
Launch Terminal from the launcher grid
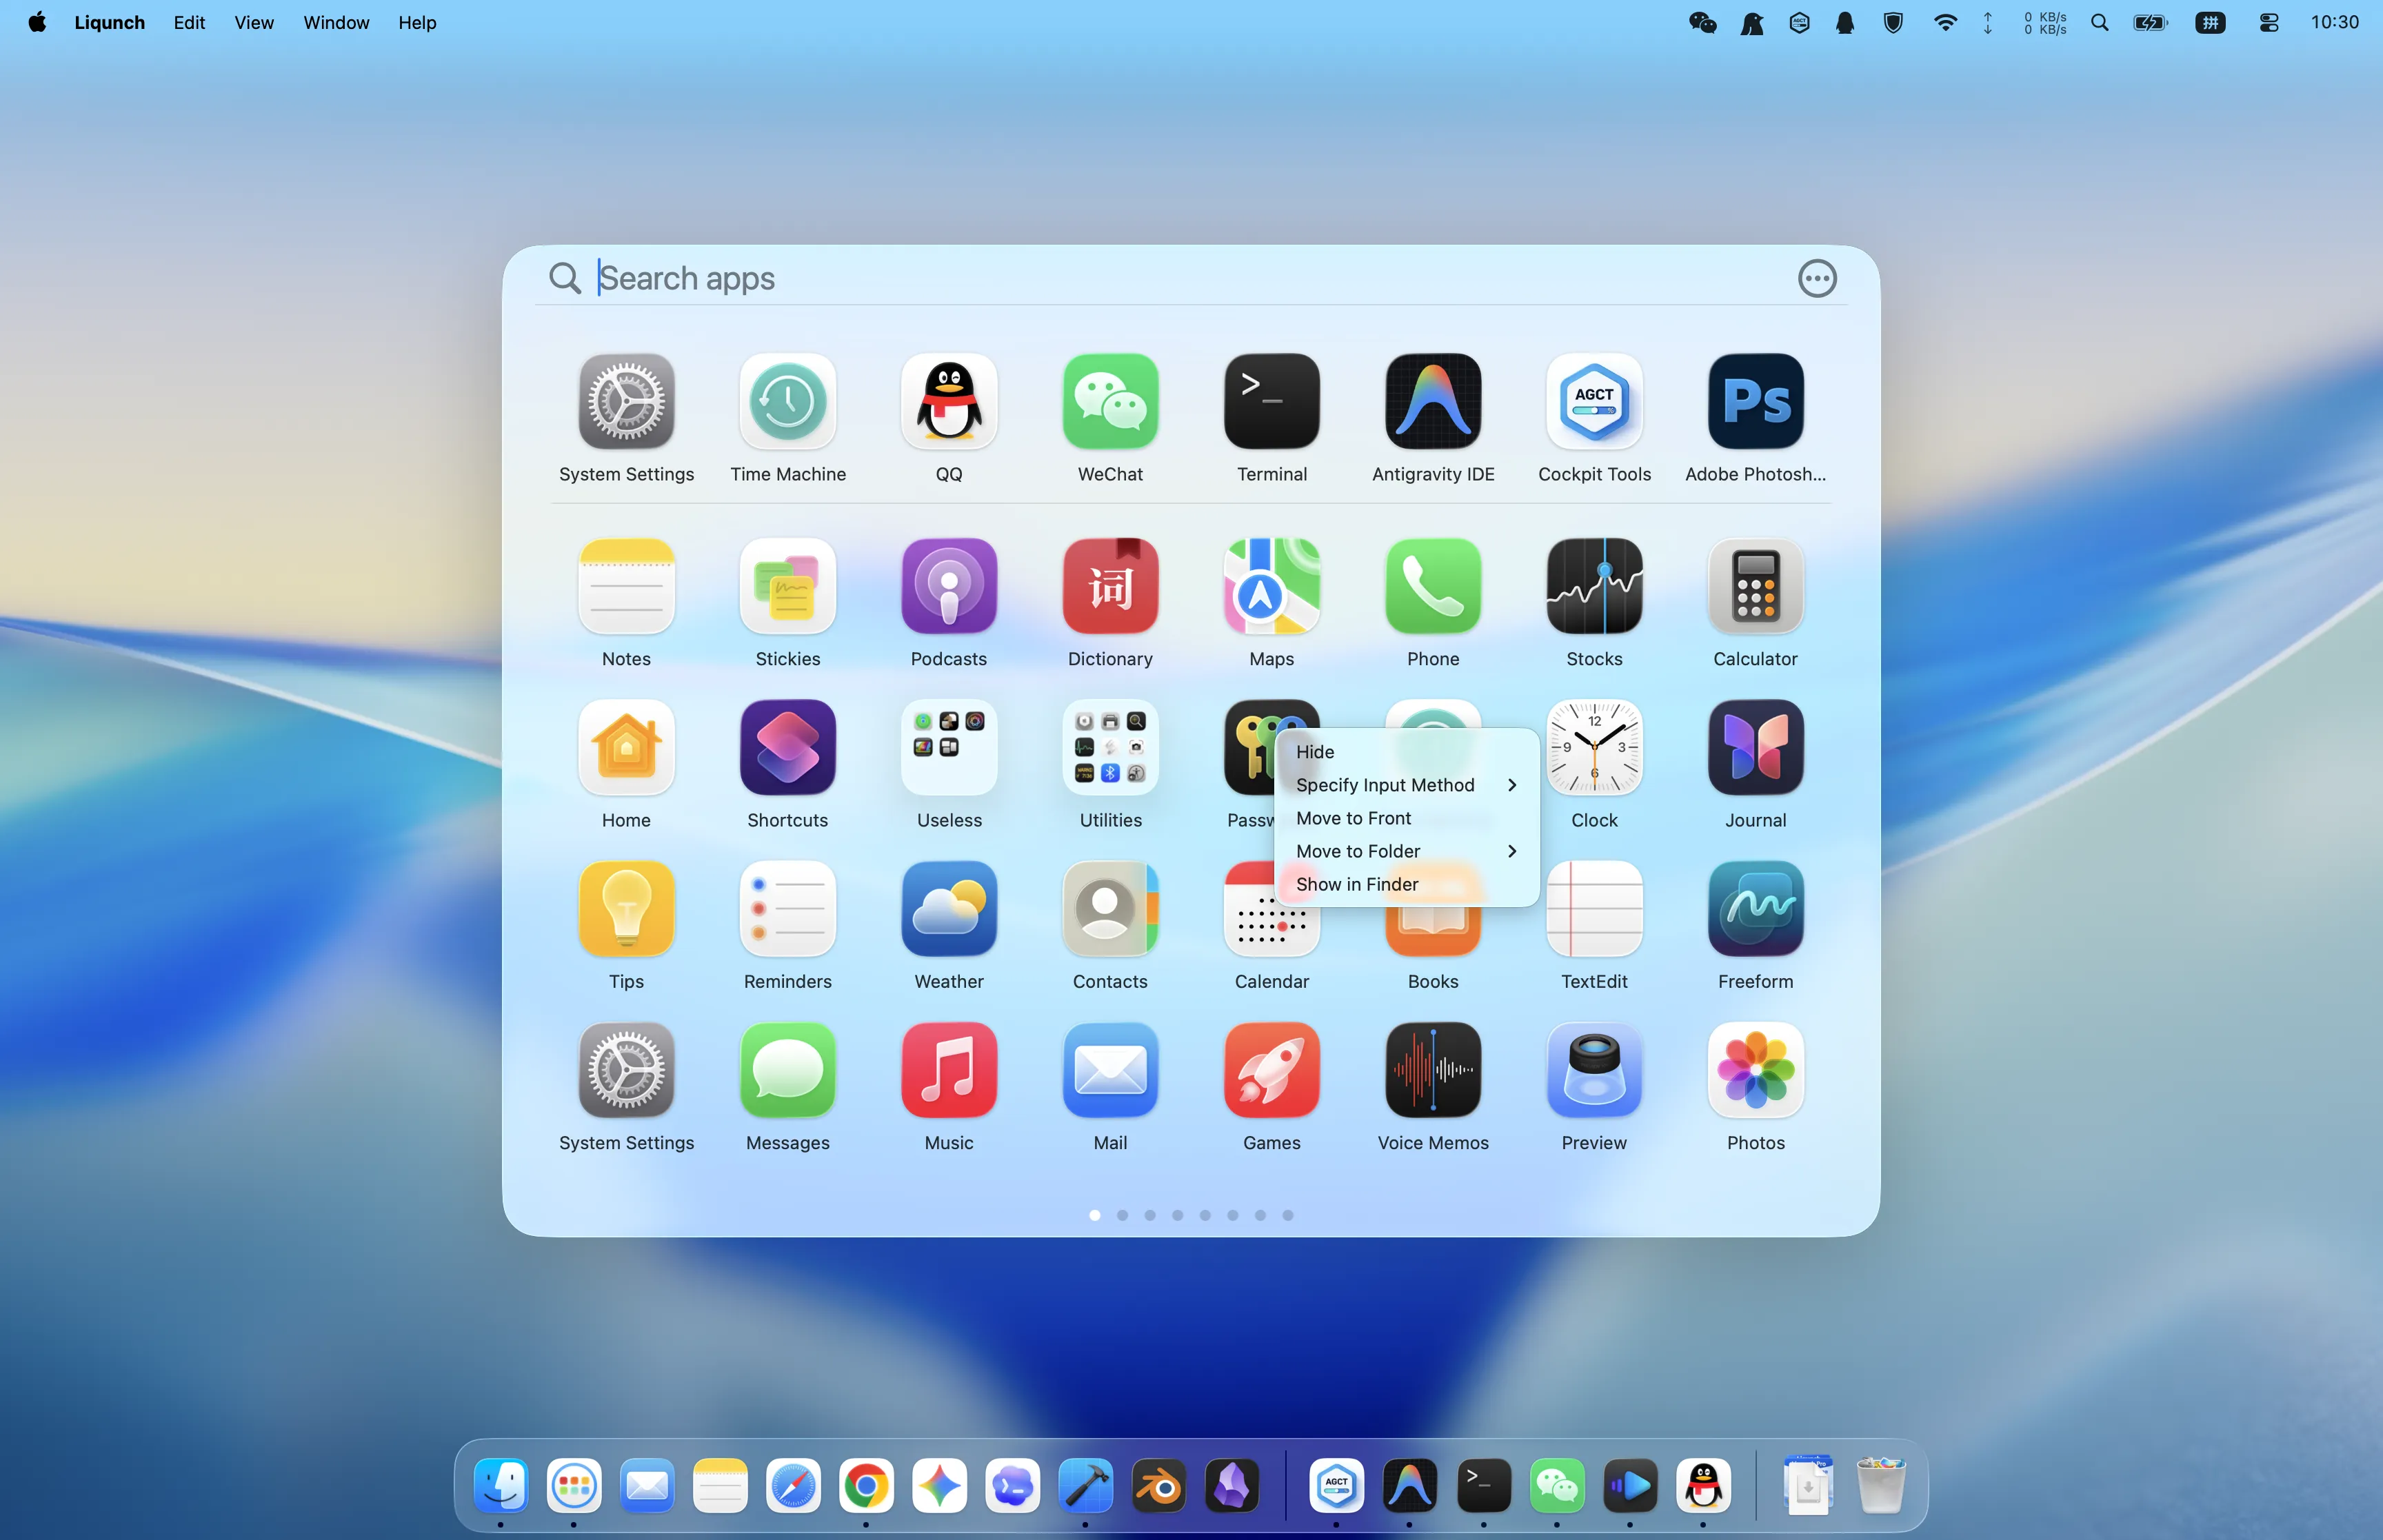tap(1271, 401)
